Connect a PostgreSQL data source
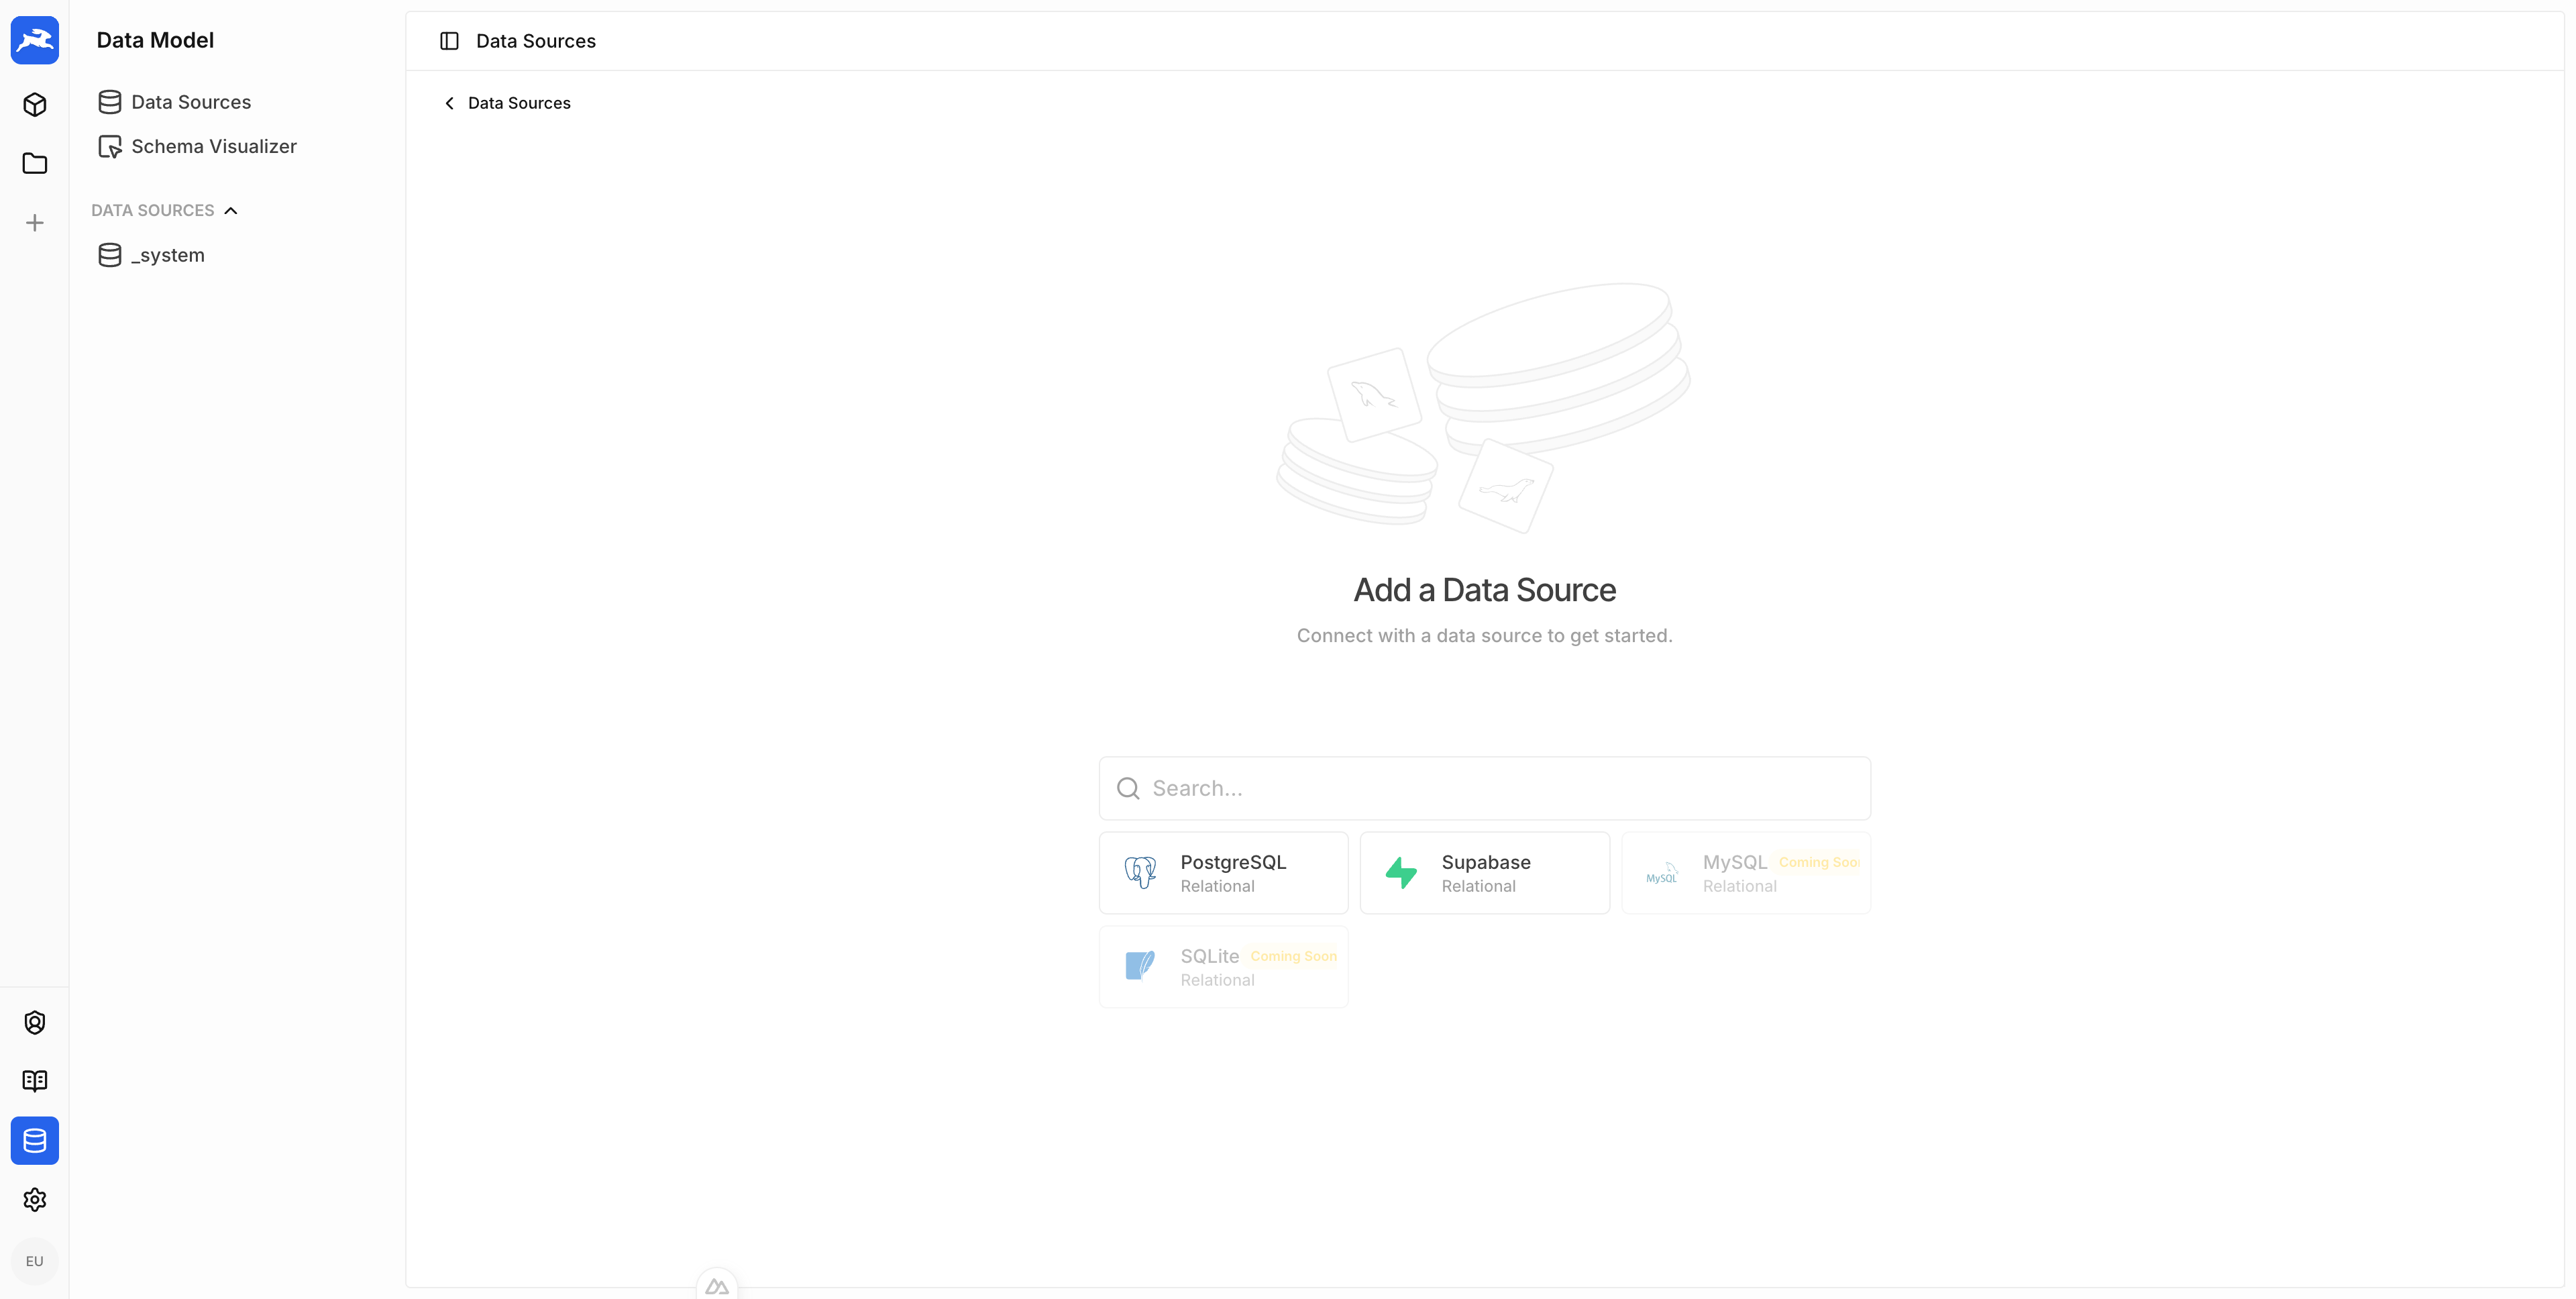The image size is (2576, 1299). pos(1223,872)
